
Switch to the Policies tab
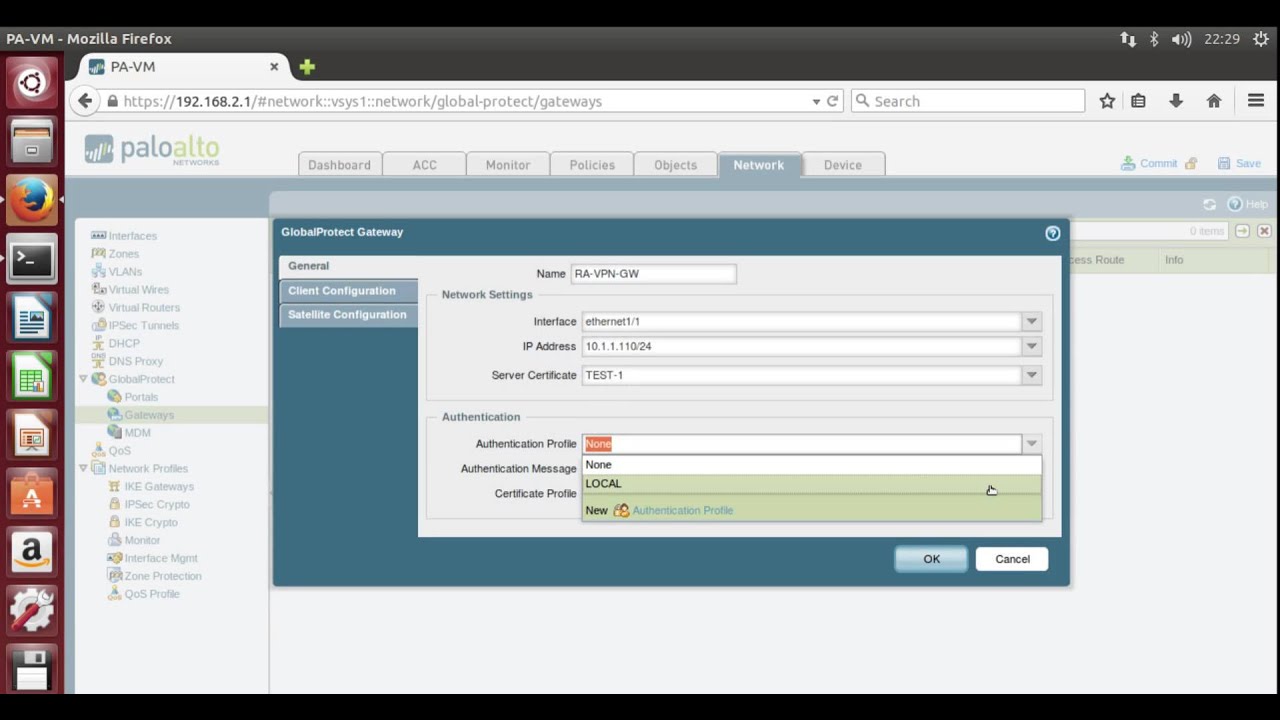click(592, 165)
